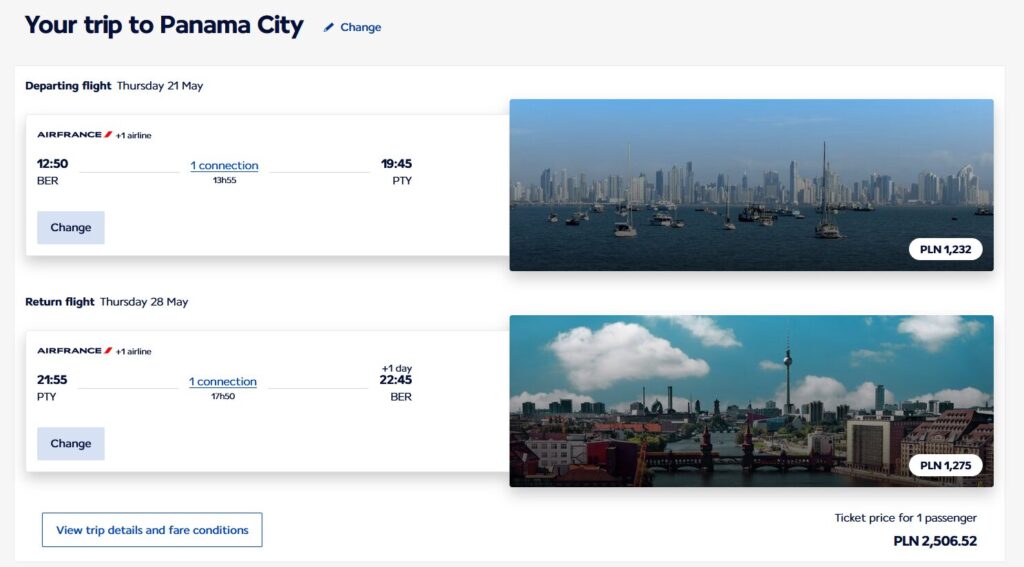The image size is (1024, 567).
Task: Click the total ticket price PLN 2,506.52
Action: pos(934,541)
